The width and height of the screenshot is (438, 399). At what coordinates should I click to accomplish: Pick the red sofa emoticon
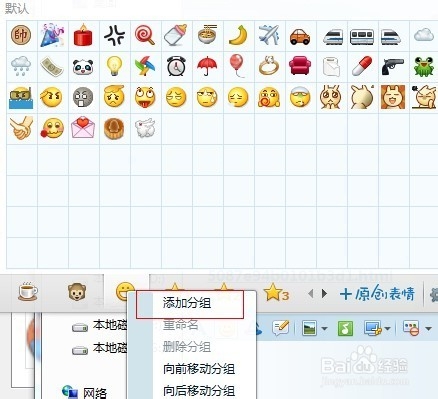(x=300, y=66)
